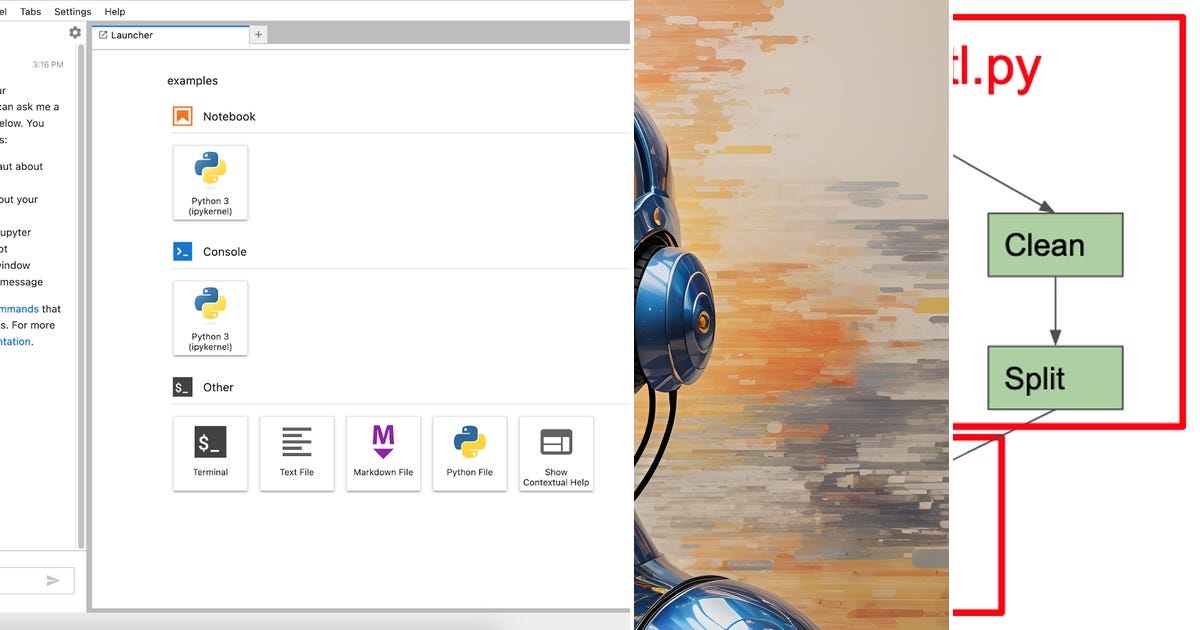Image resolution: width=1200 pixels, height=630 pixels.
Task: Create a new Text File
Action: click(297, 453)
